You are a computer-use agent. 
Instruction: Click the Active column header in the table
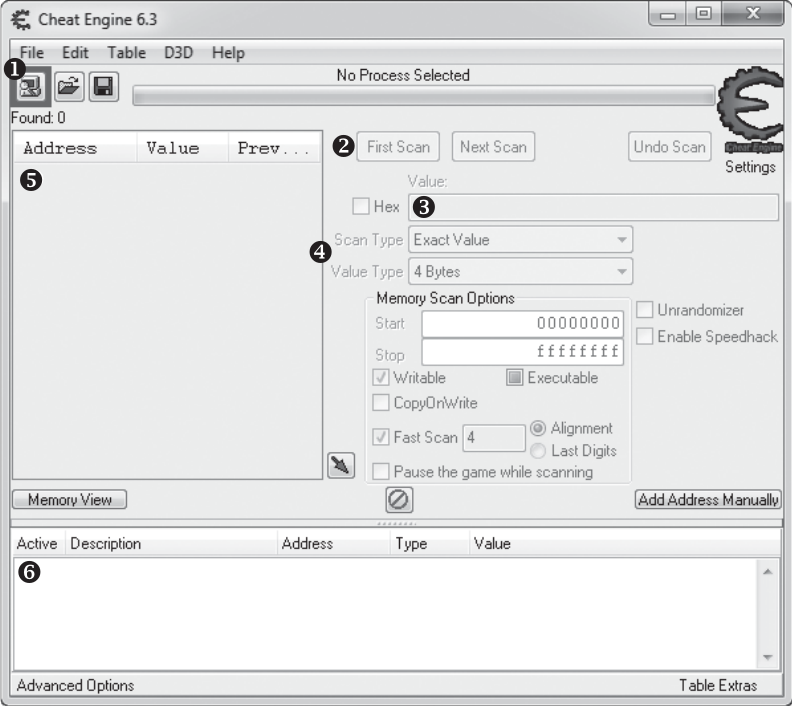pos(37,543)
